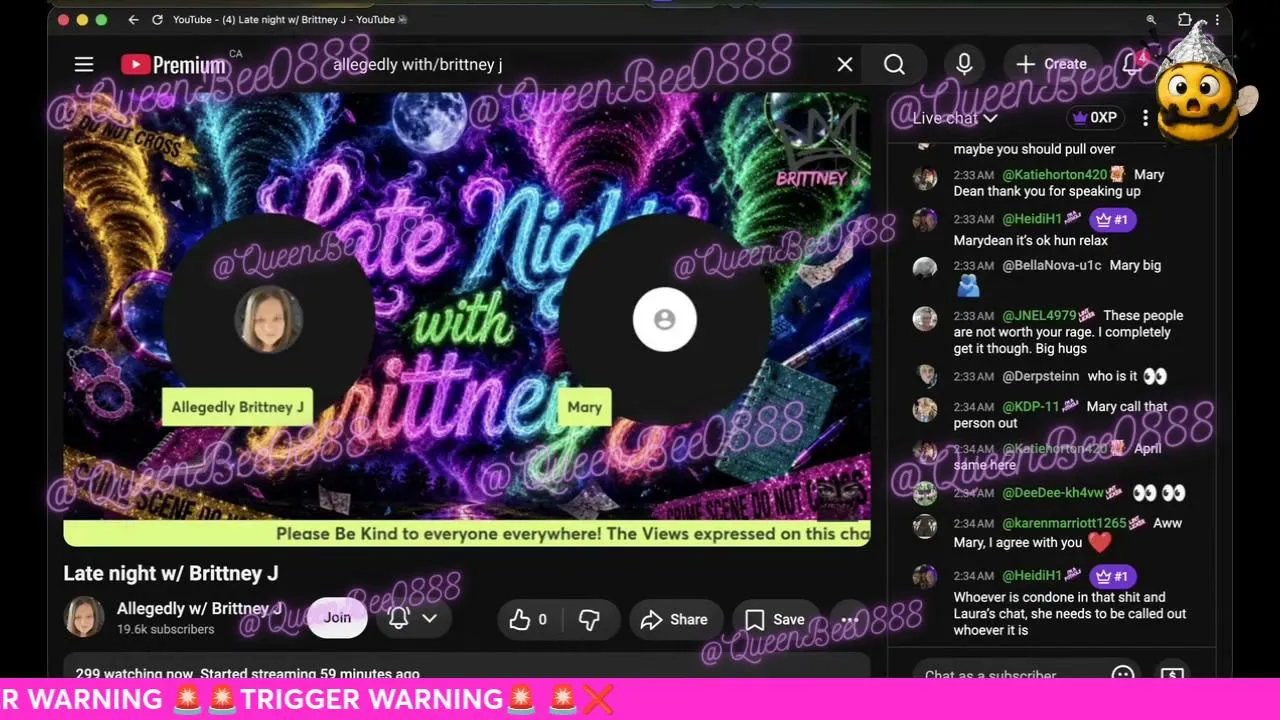Open @BellaNova-u1c's chat username

(1051, 266)
